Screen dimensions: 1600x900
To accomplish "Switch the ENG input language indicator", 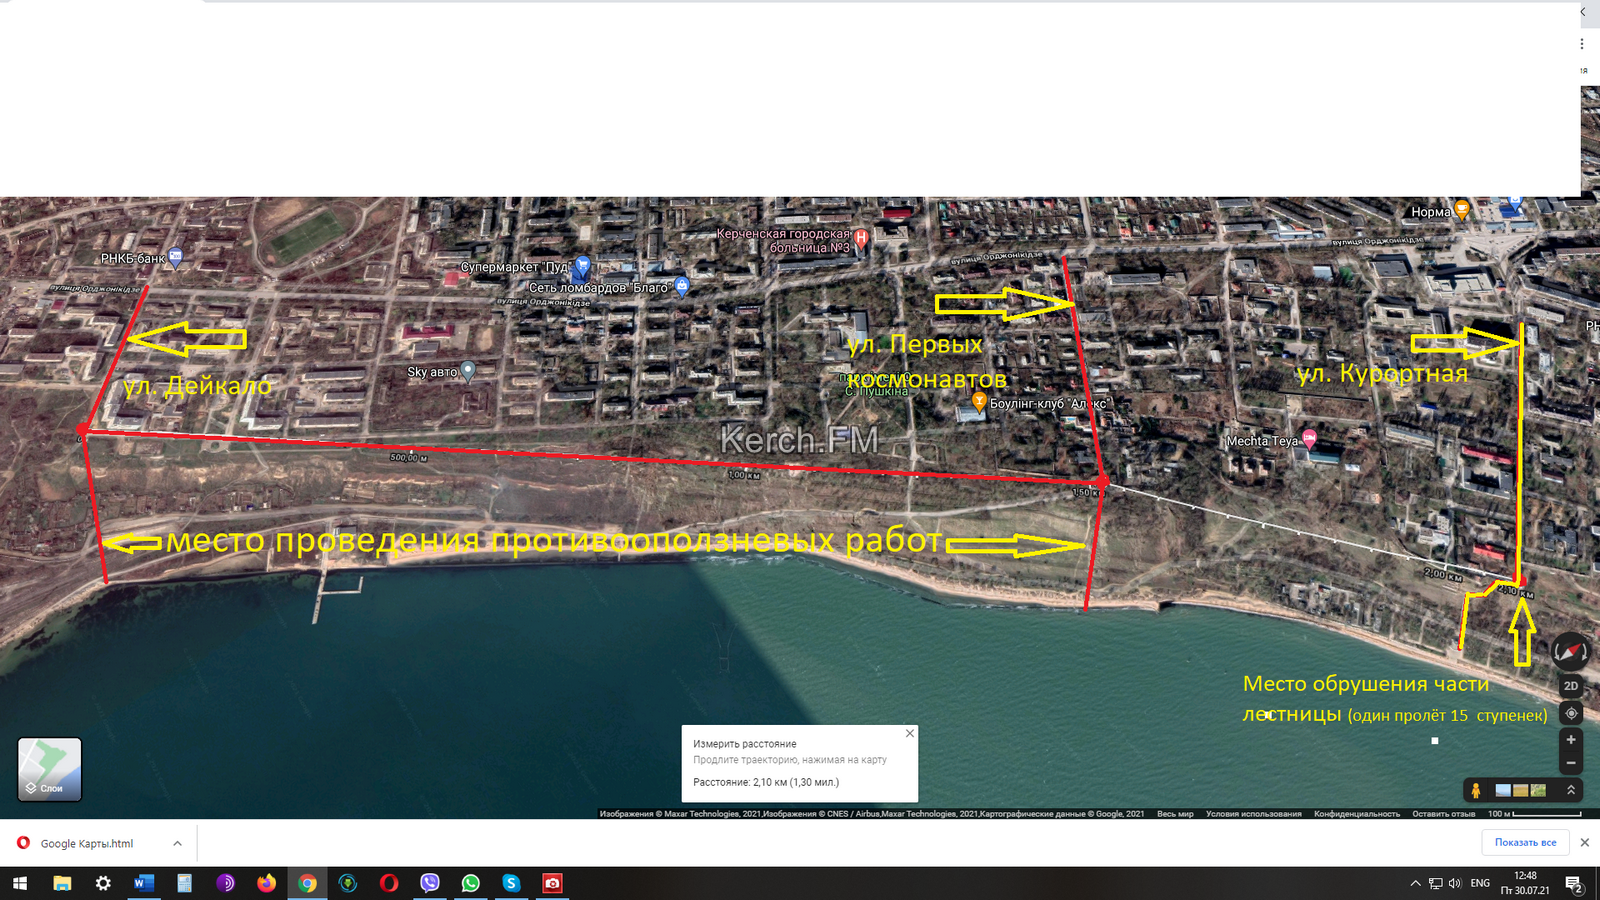I will point(1480,883).
